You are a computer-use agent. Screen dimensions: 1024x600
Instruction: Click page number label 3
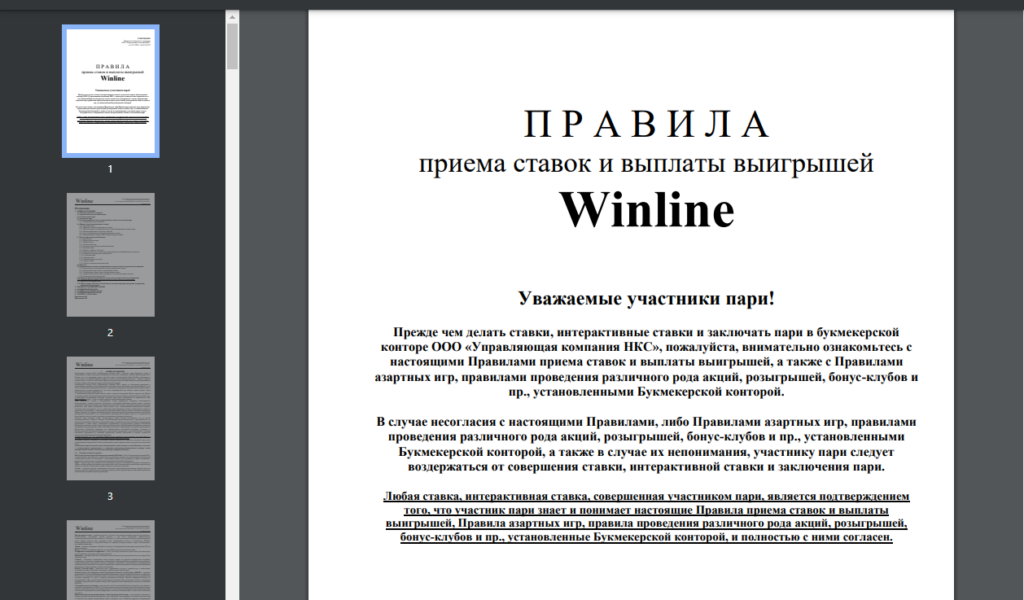coord(110,496)
